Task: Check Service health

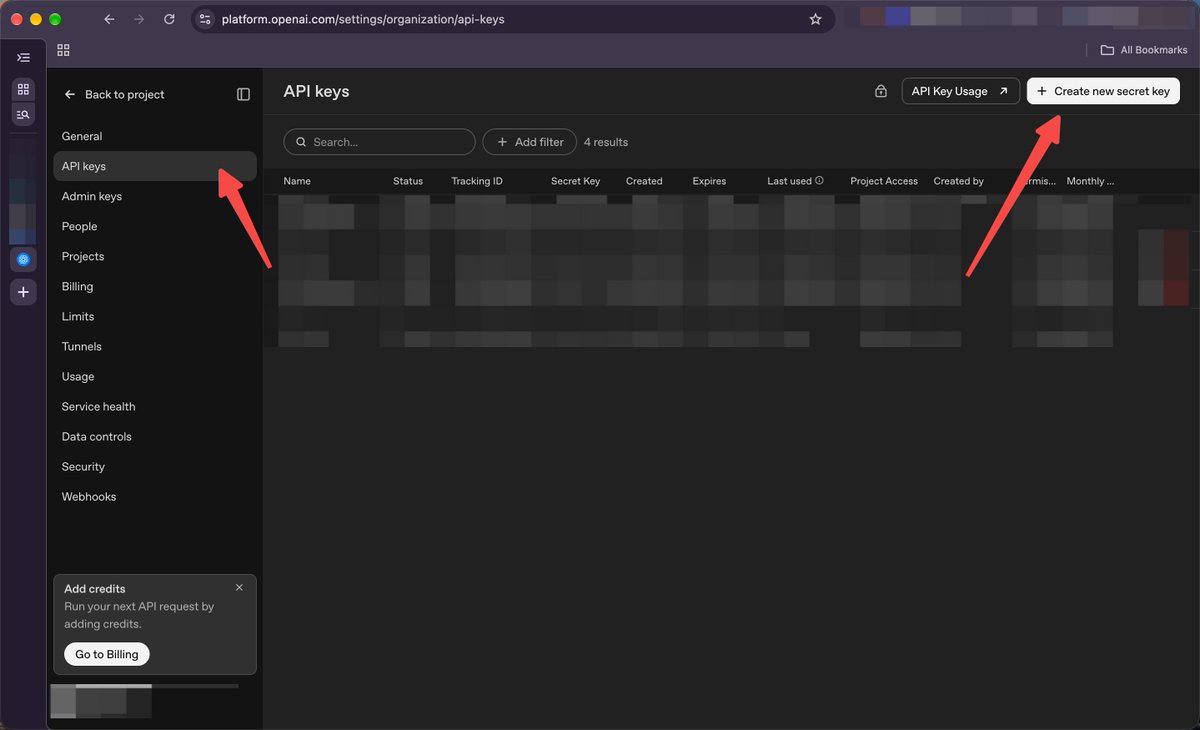Action: (x=155, y=406)
